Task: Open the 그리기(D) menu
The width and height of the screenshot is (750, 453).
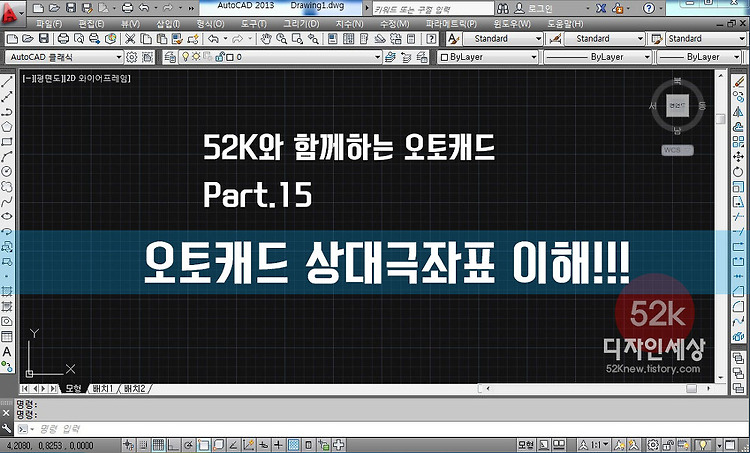Action: pos(301,24)
